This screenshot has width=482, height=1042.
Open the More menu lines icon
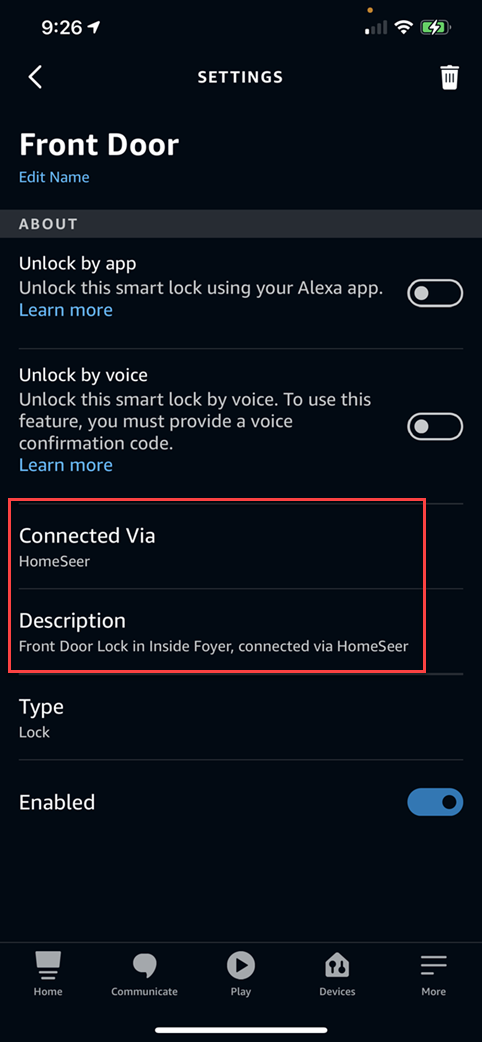coord(433,965)
